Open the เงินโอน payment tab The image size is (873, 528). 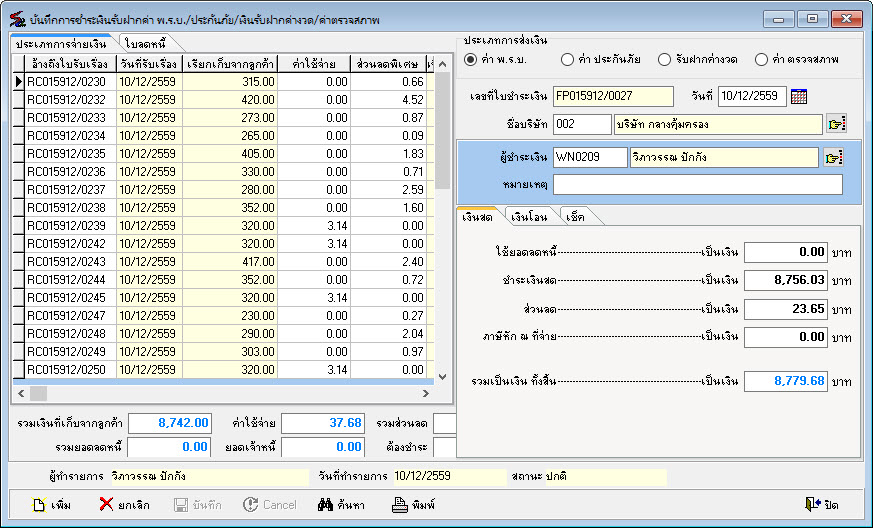pos(529,217)
